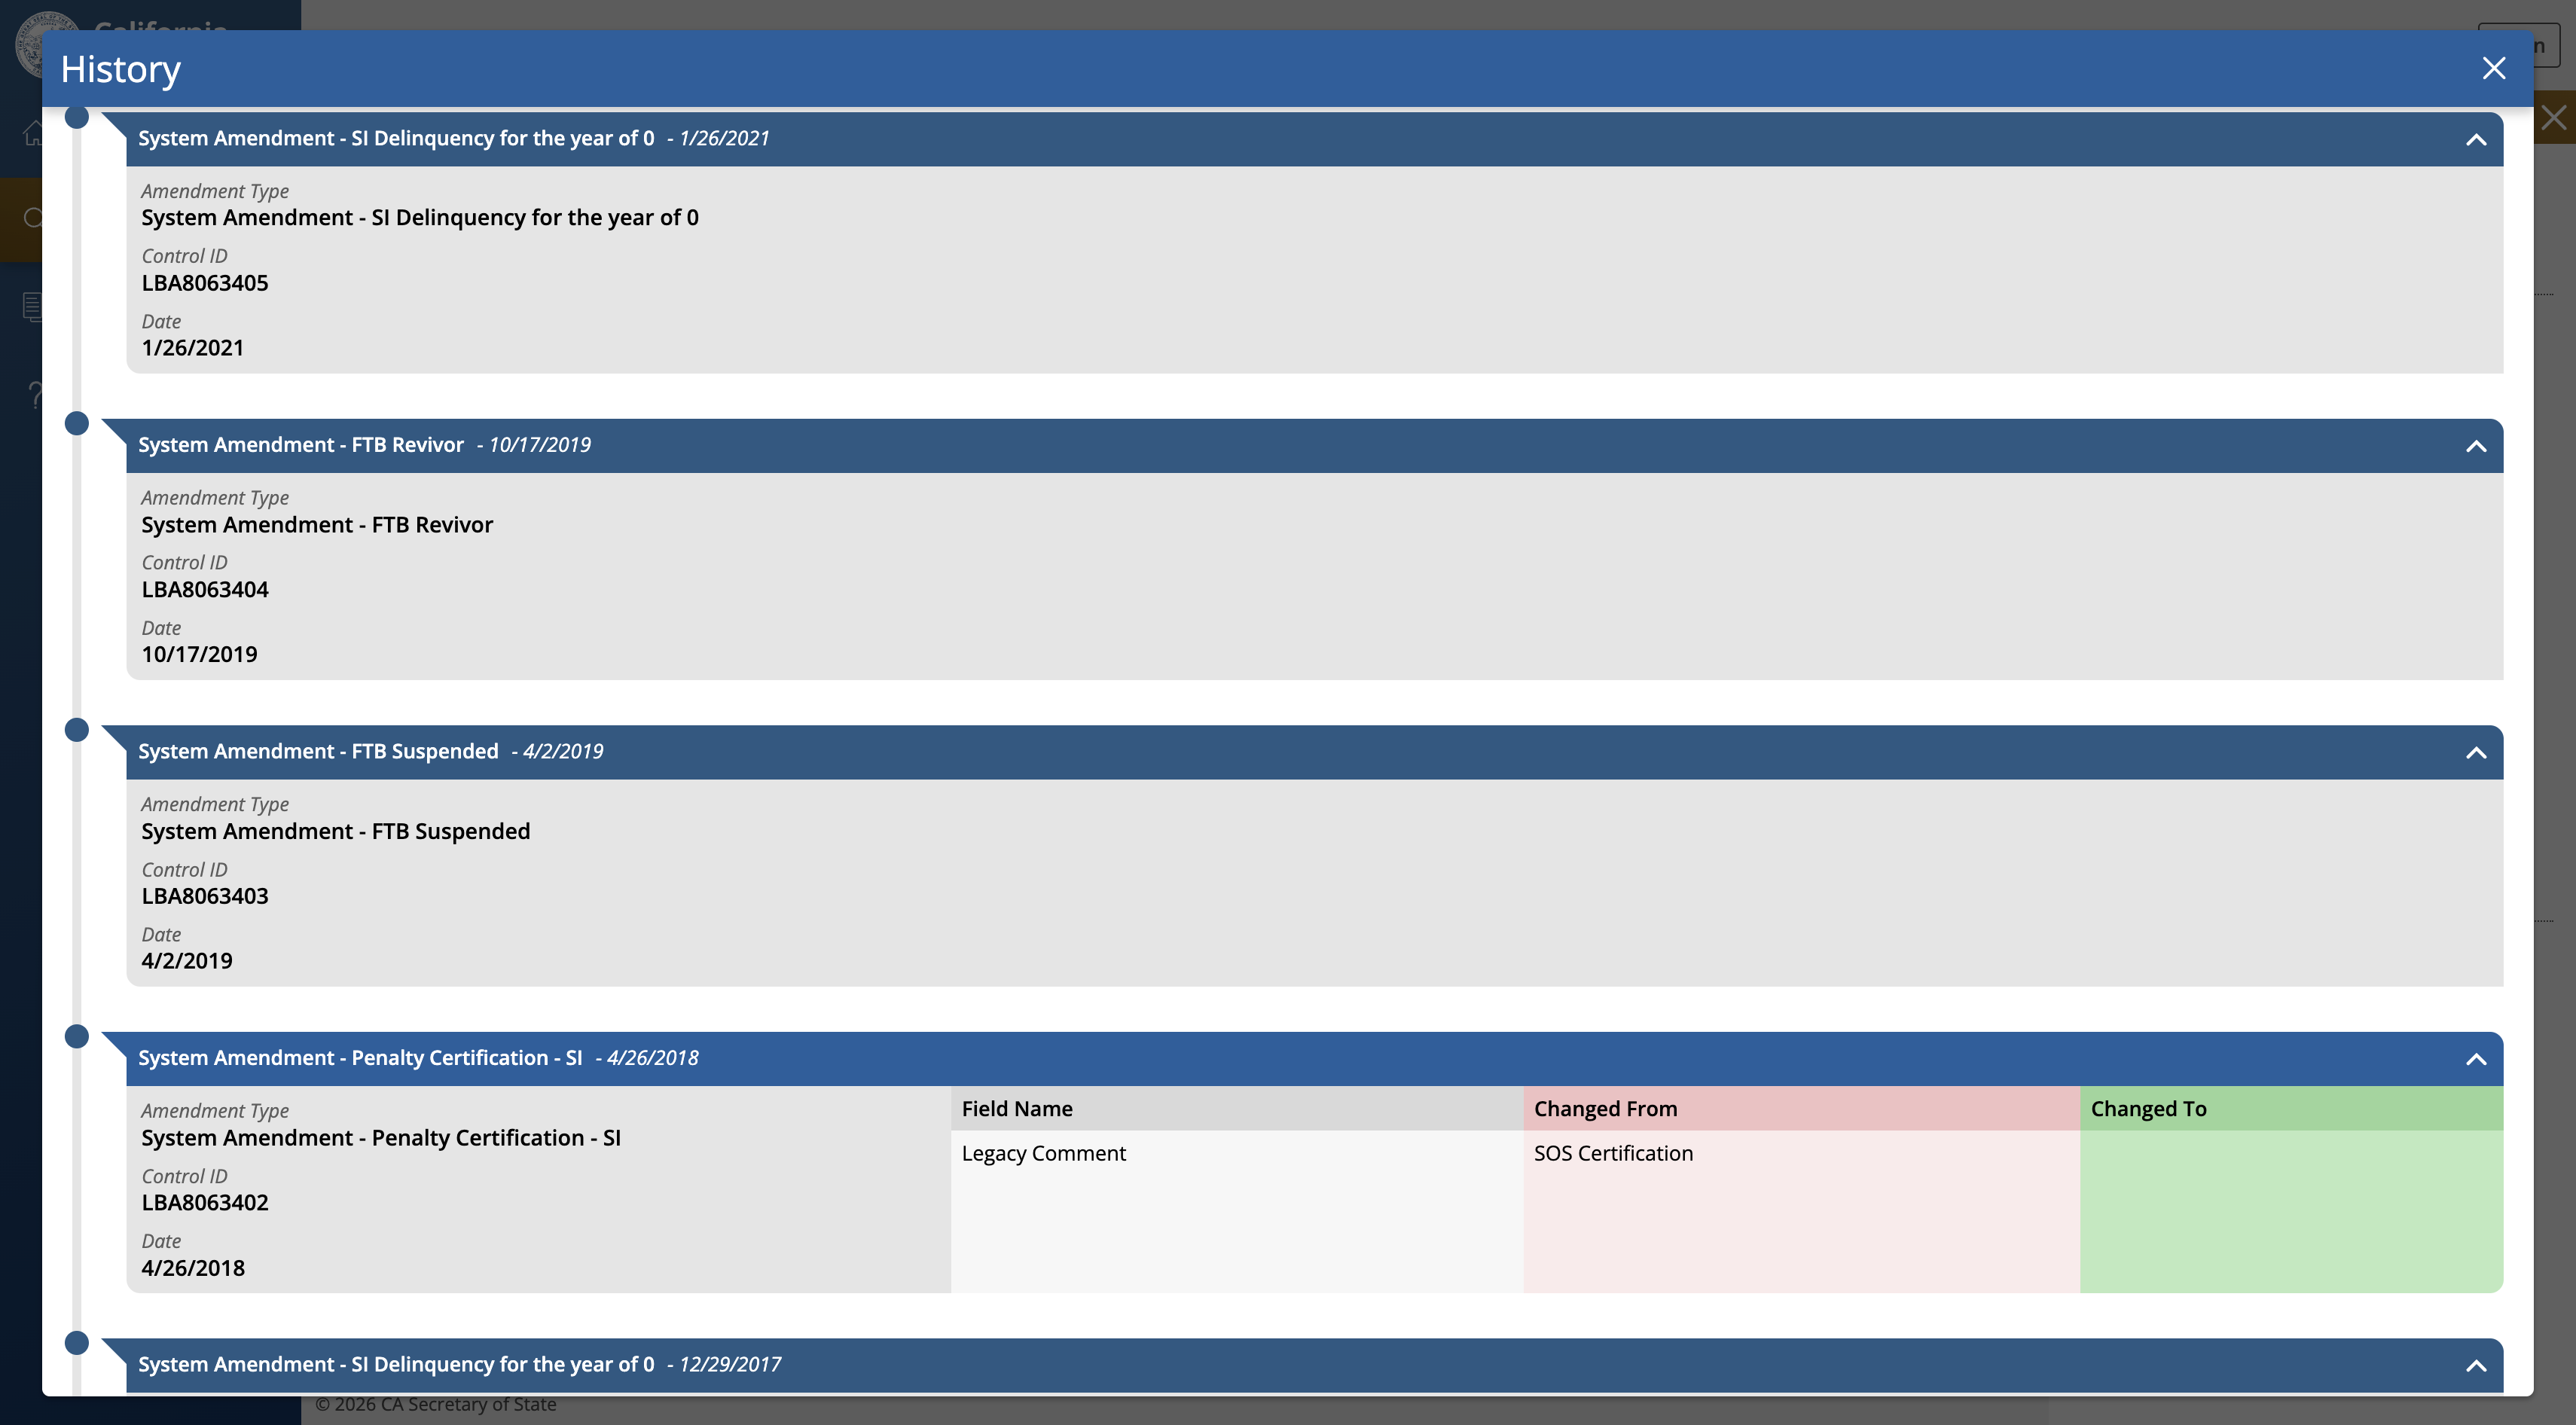Click the date value 4/26/2018 in body
Viewport: 2576px width, 1425px height.
[x=193, y=1268]
